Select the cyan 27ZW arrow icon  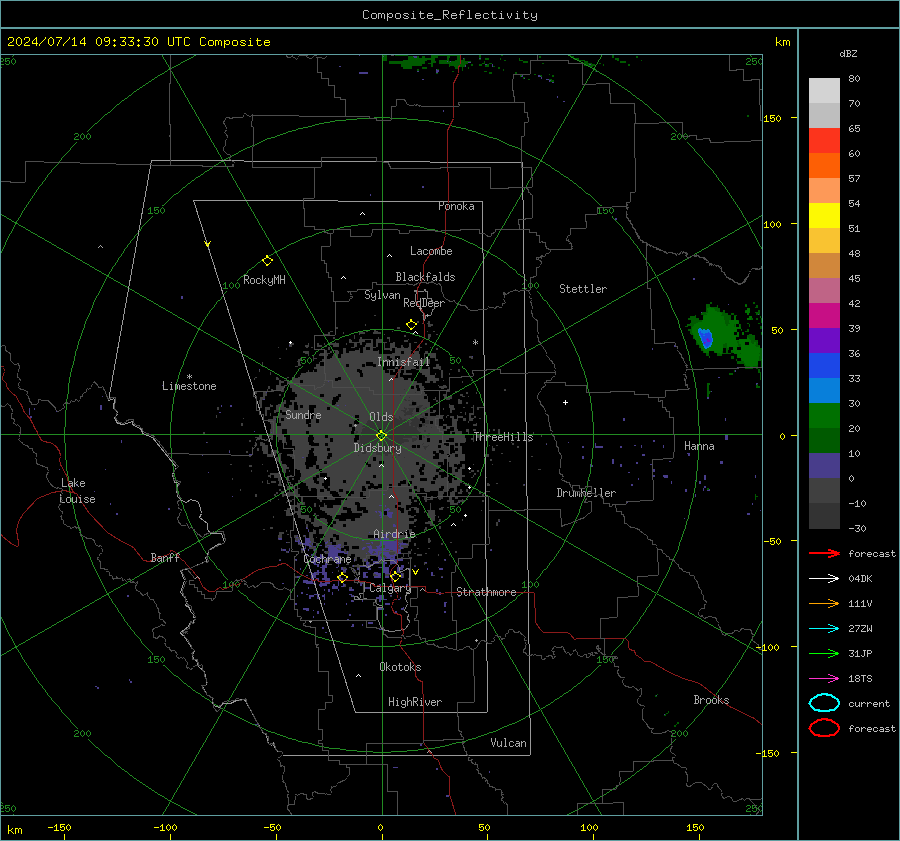coord(824,628)
